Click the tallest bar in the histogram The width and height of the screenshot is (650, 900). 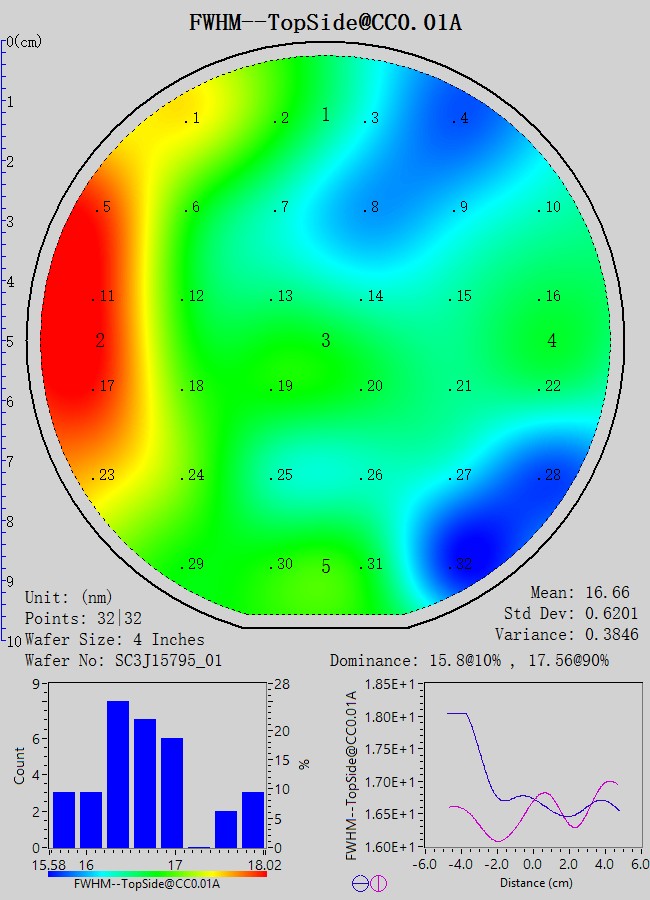[x=118, y=774]
